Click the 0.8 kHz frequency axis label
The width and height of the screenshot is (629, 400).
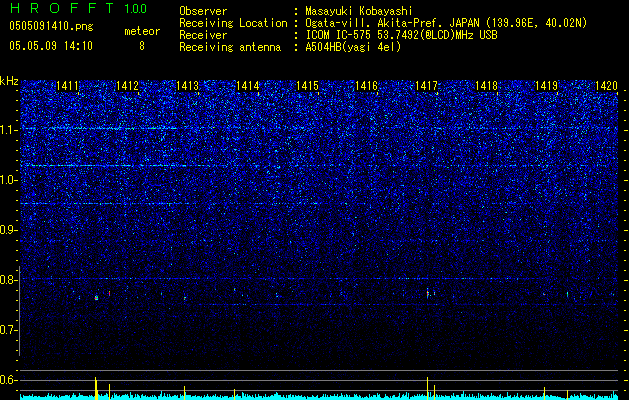coord(9,280)
